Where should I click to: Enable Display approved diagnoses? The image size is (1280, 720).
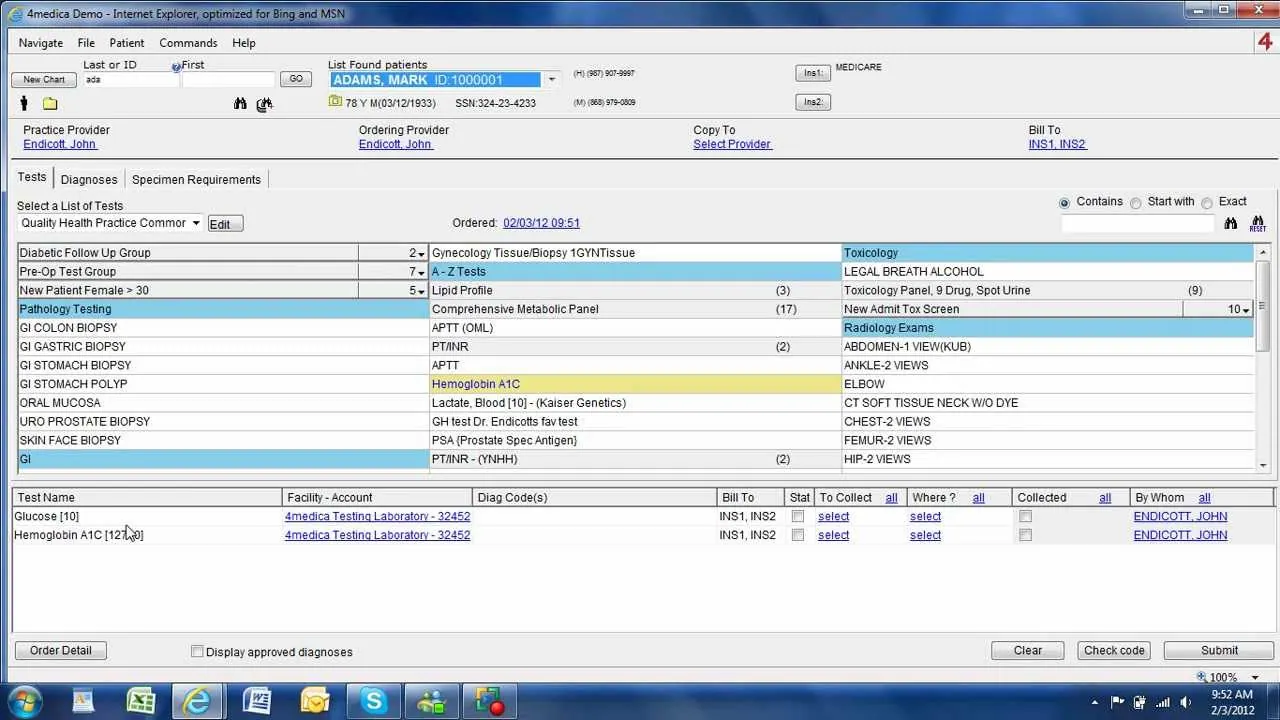pos(197,651)
